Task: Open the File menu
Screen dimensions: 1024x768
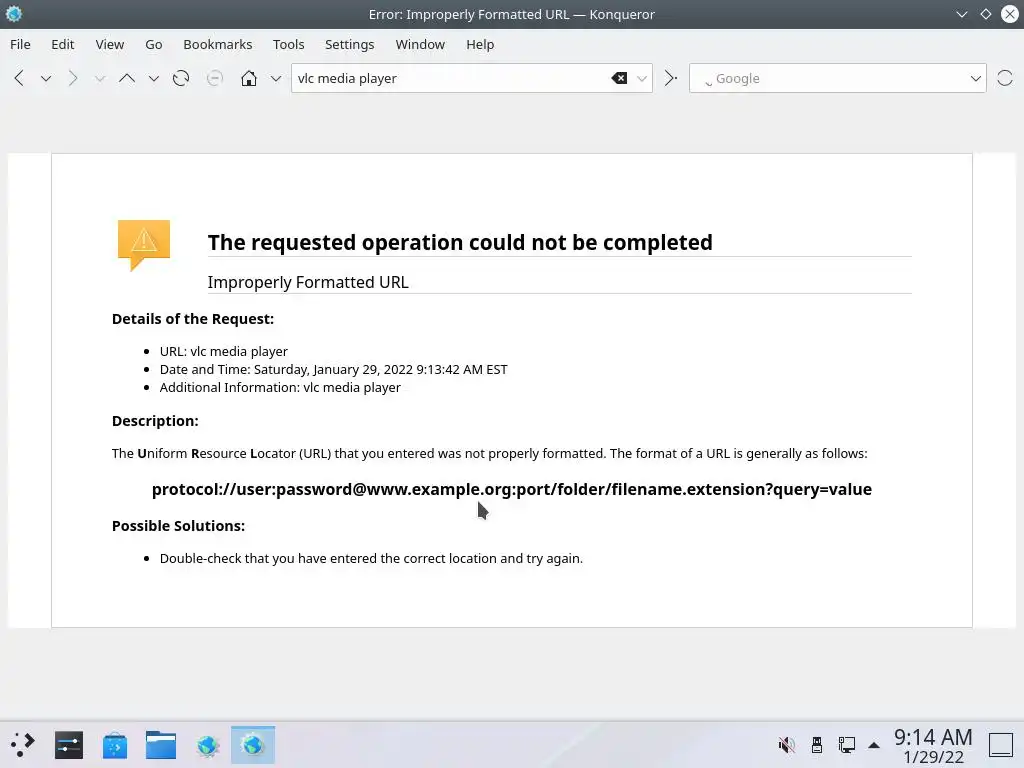Action: (x=20, y=44)
